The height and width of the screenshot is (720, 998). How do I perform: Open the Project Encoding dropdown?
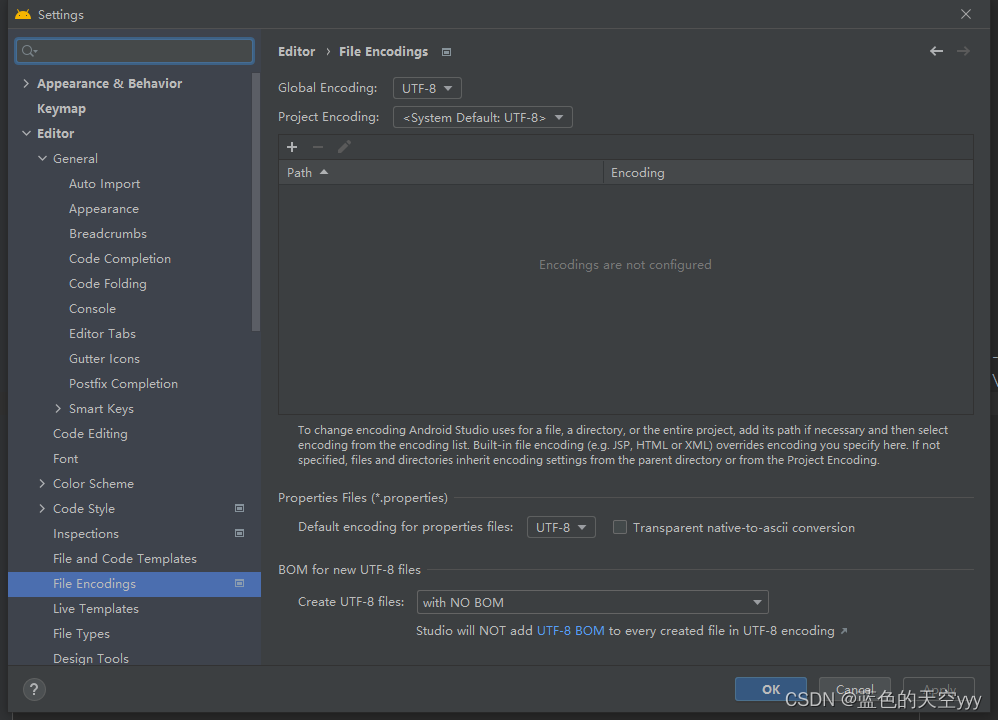[482, 117]
